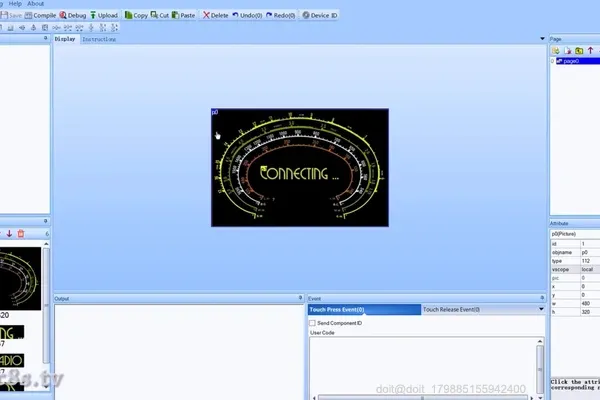
Task: Open the Device ID dialog
Action: point(320,15)
